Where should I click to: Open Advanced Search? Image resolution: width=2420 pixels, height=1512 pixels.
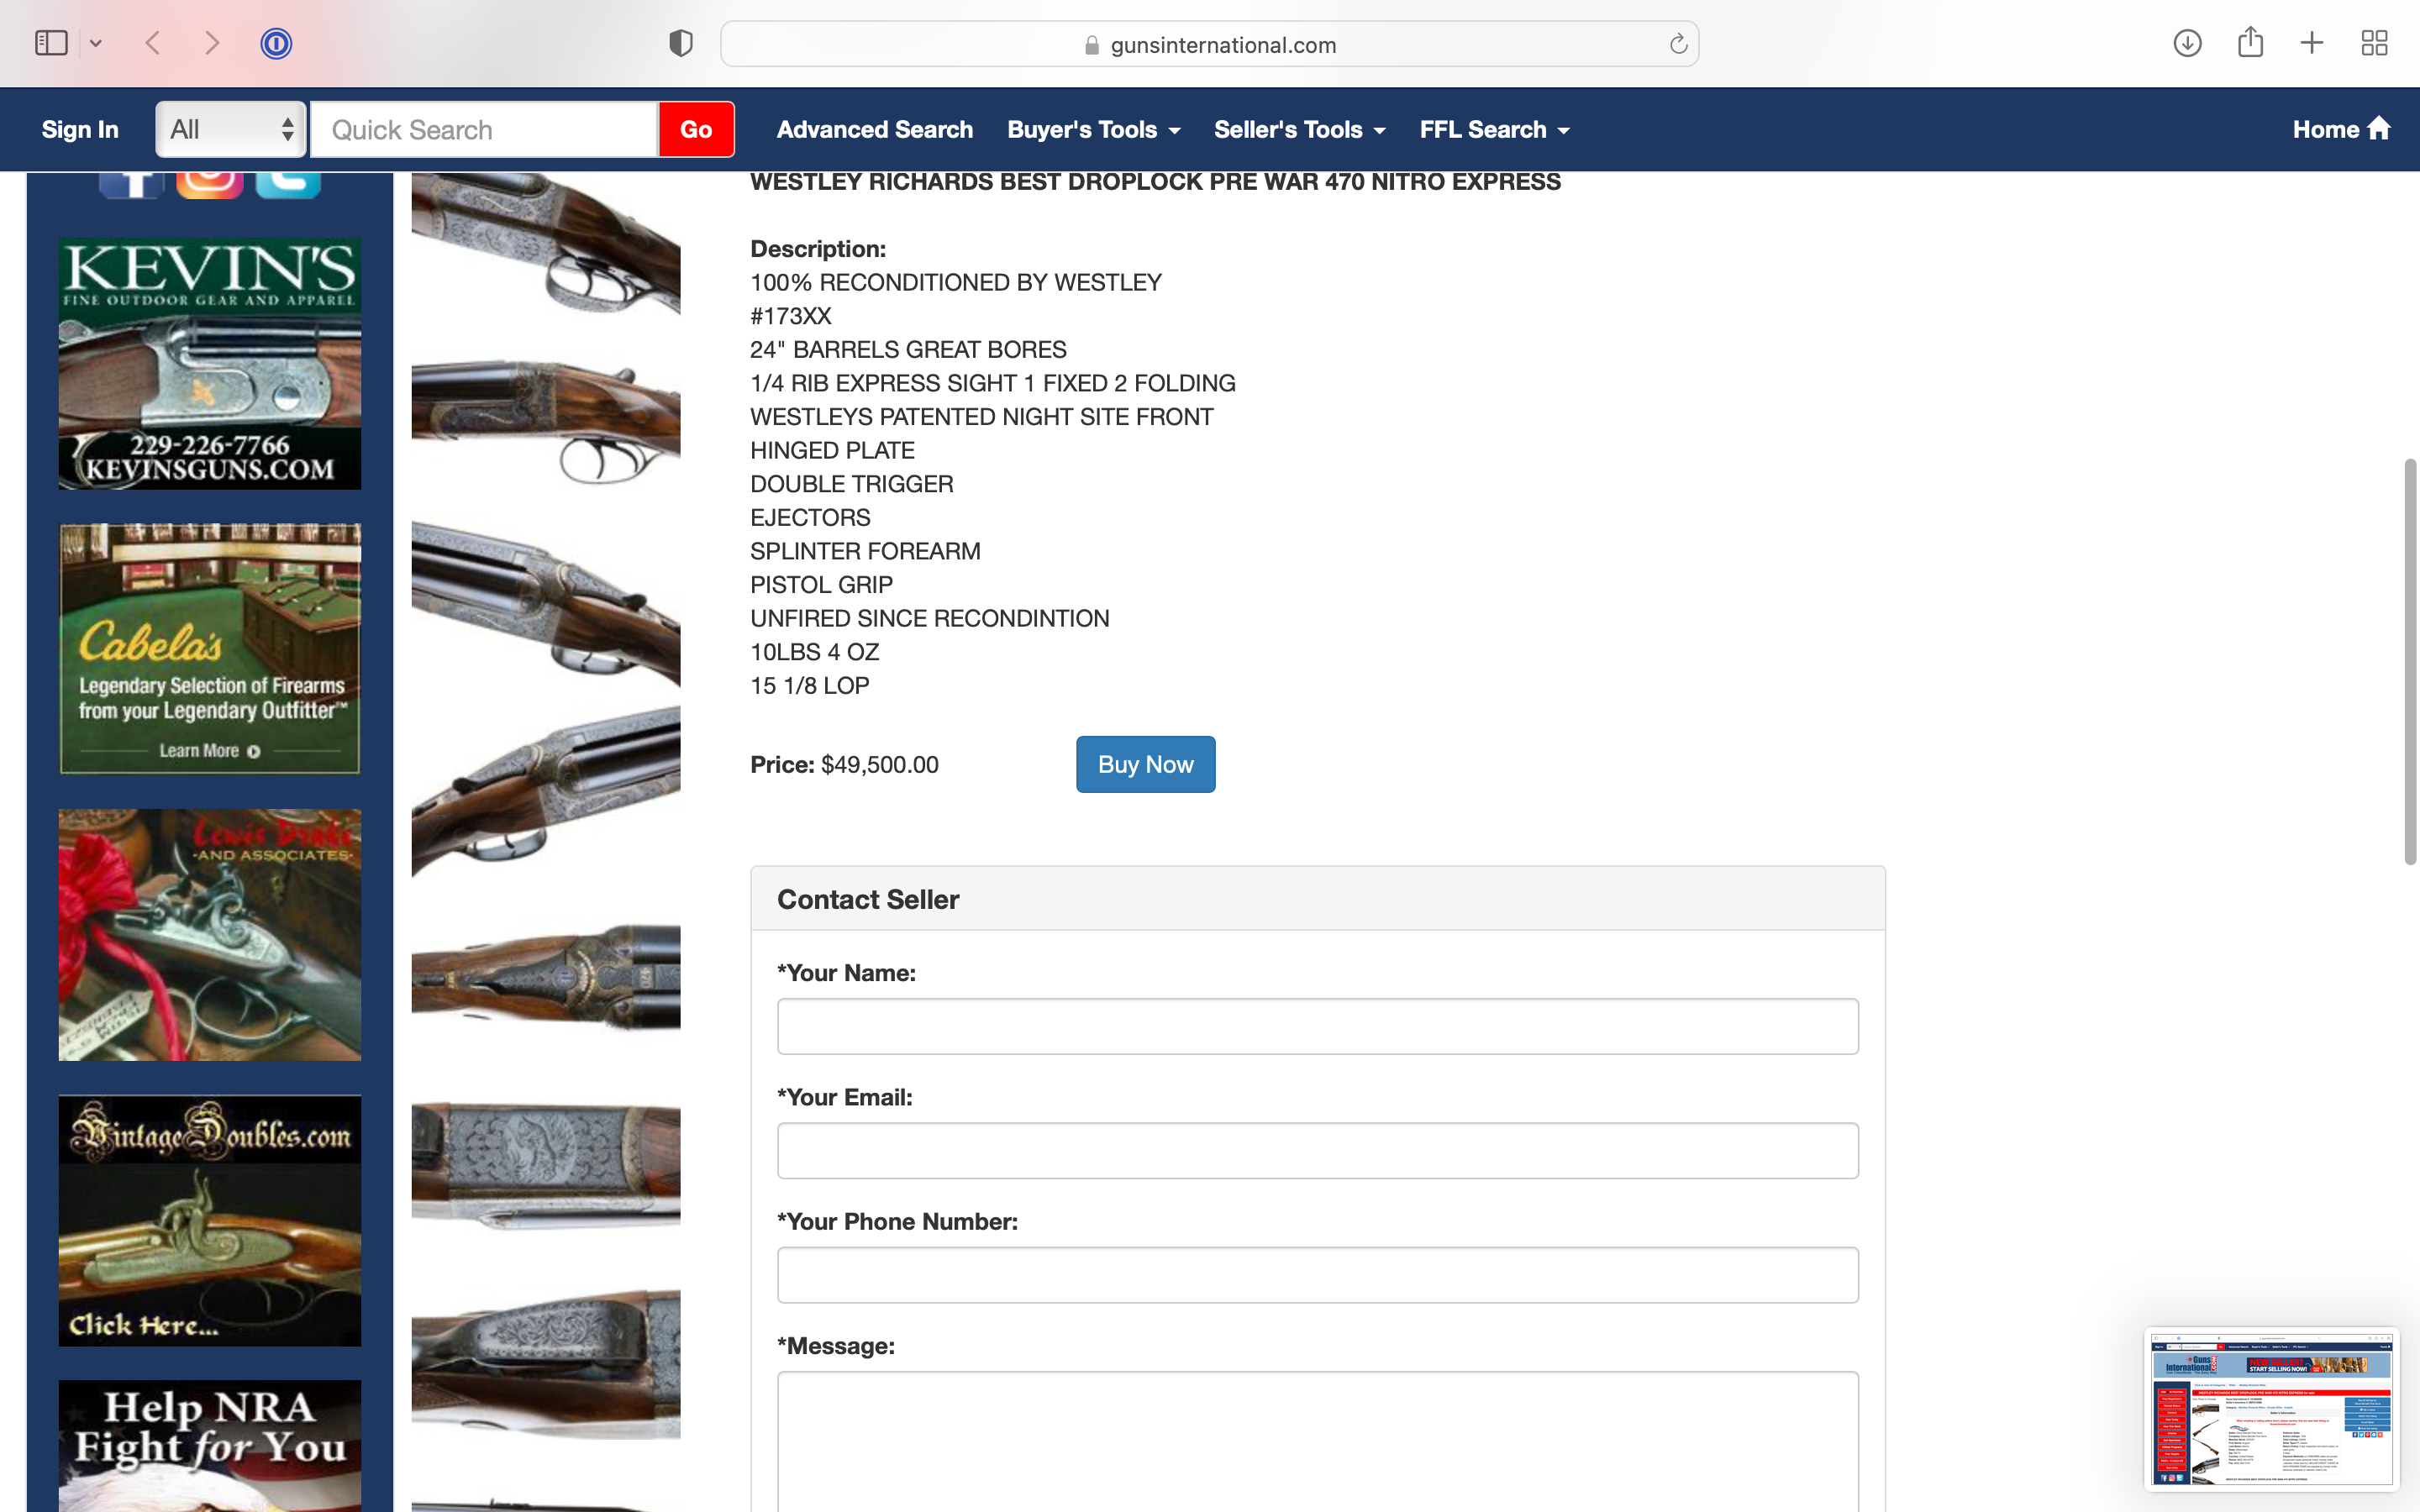pyautogui.click(x=874, y=129)
